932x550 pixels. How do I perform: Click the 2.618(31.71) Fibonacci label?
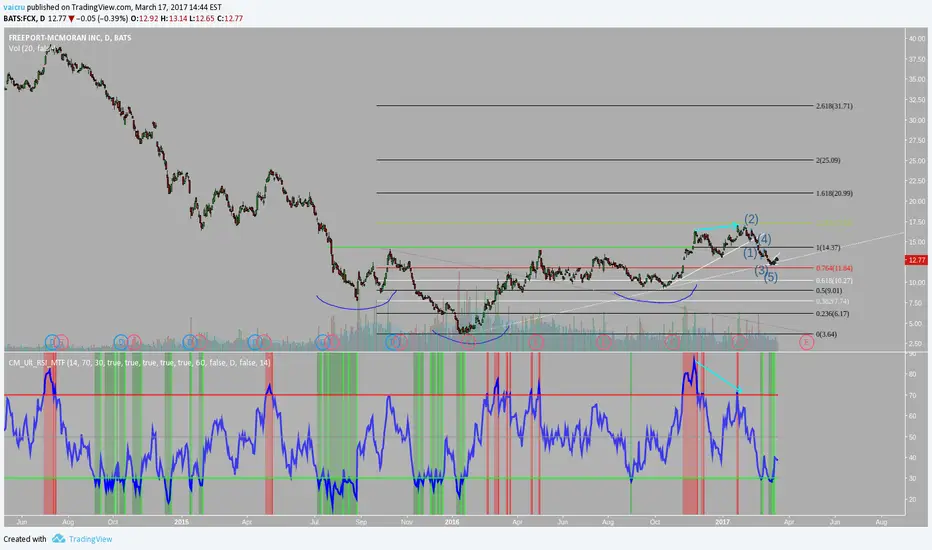(834, 106)
